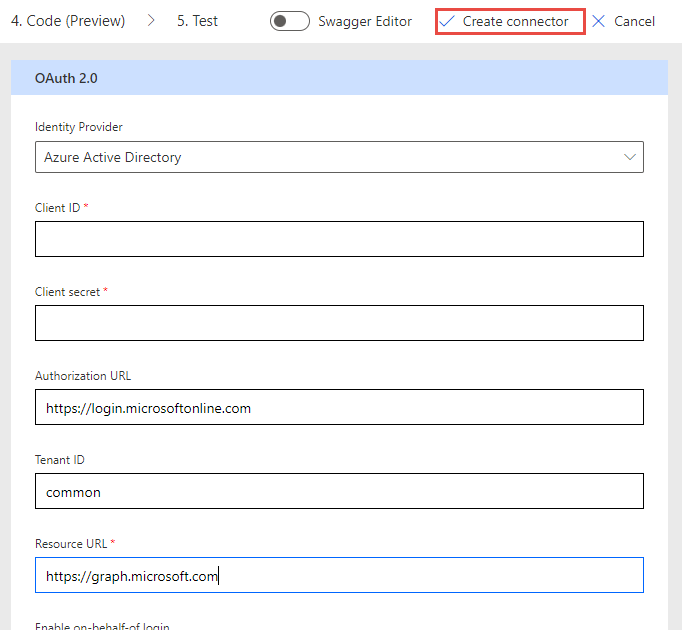Focus the Client ID input field
This screenshot has width=682, height=630.
click(339, 239)
